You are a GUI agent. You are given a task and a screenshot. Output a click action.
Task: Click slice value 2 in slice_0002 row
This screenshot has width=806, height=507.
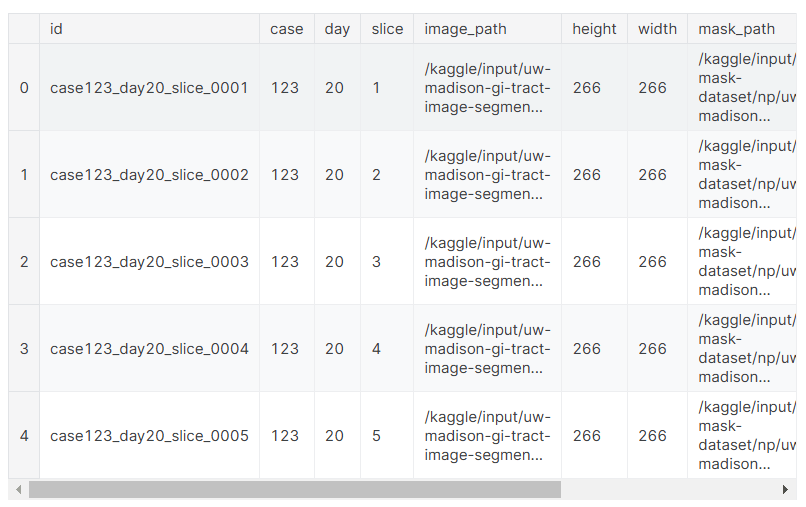(x=376, y=175)
